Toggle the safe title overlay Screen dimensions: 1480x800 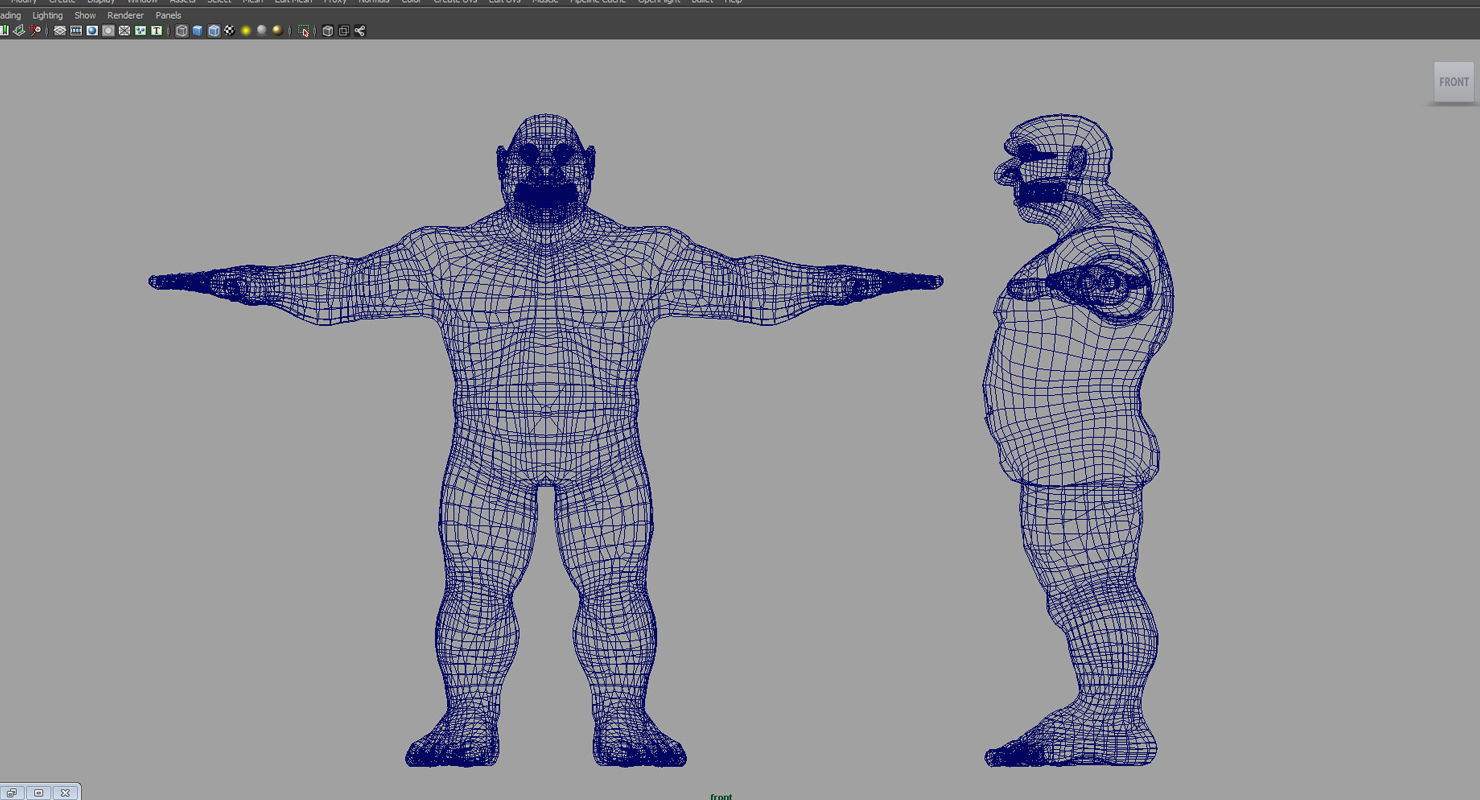click(x=156, y=31)
